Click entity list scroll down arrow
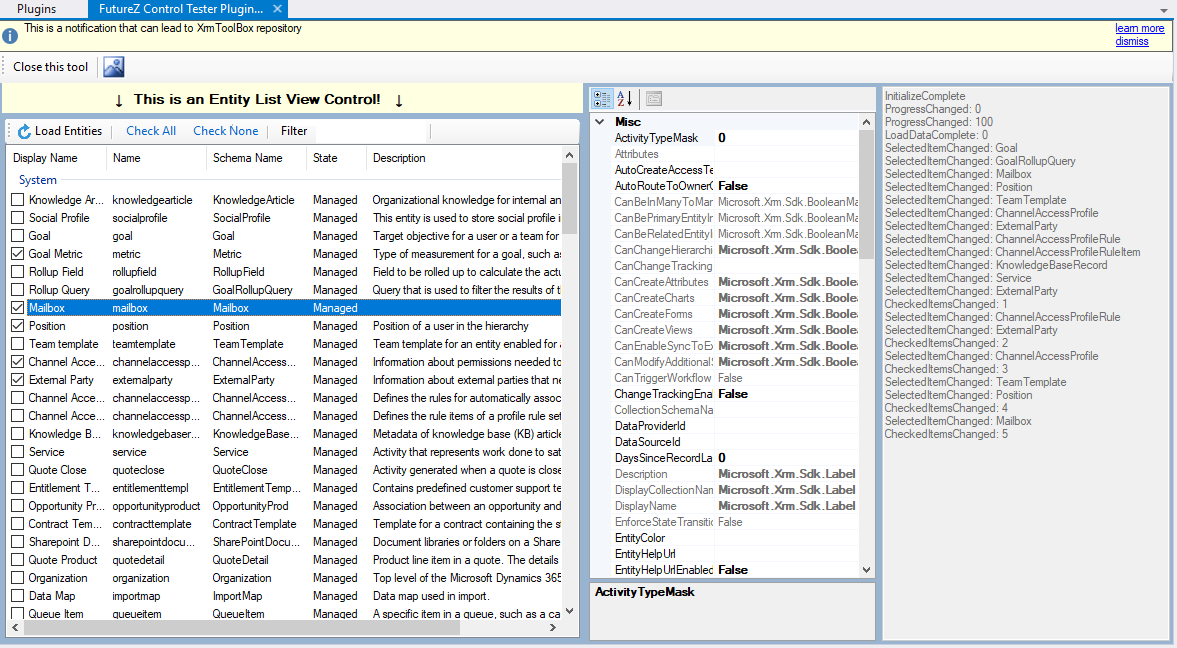Screen dimensions: 1177x648 [569, 611]
